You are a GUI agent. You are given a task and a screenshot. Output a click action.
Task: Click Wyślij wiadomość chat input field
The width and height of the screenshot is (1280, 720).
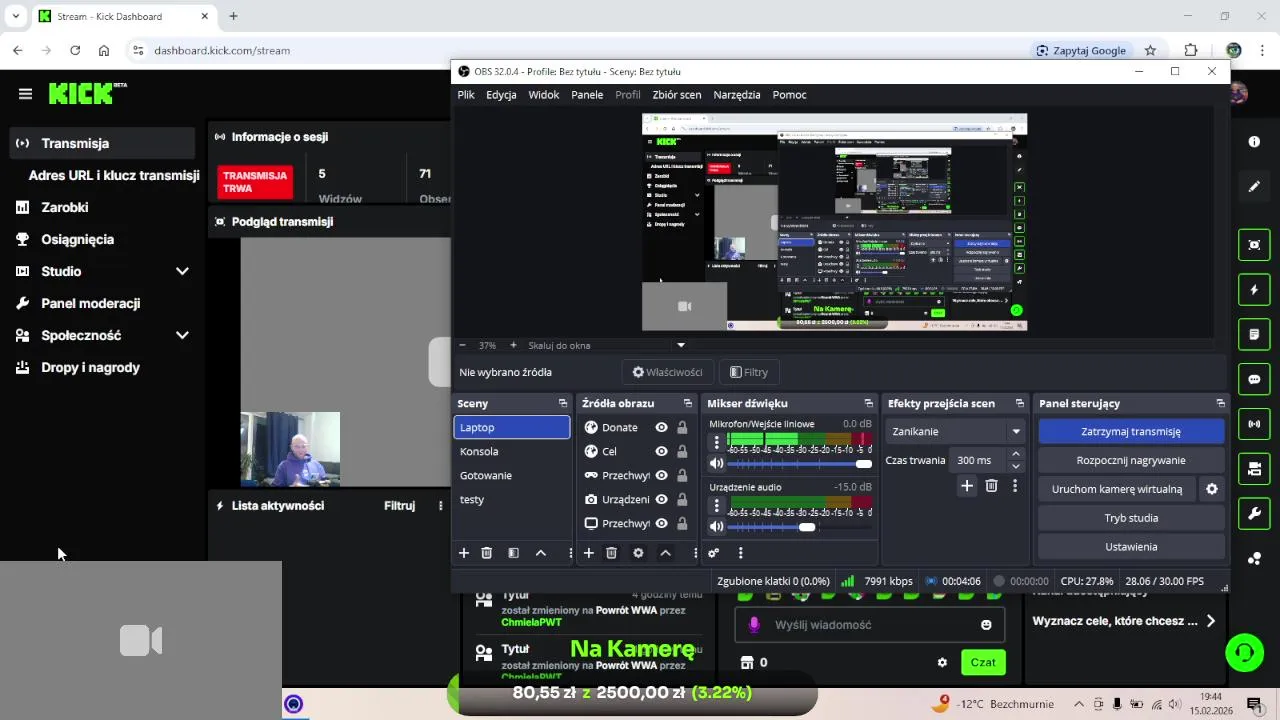(x=870, y=625)
